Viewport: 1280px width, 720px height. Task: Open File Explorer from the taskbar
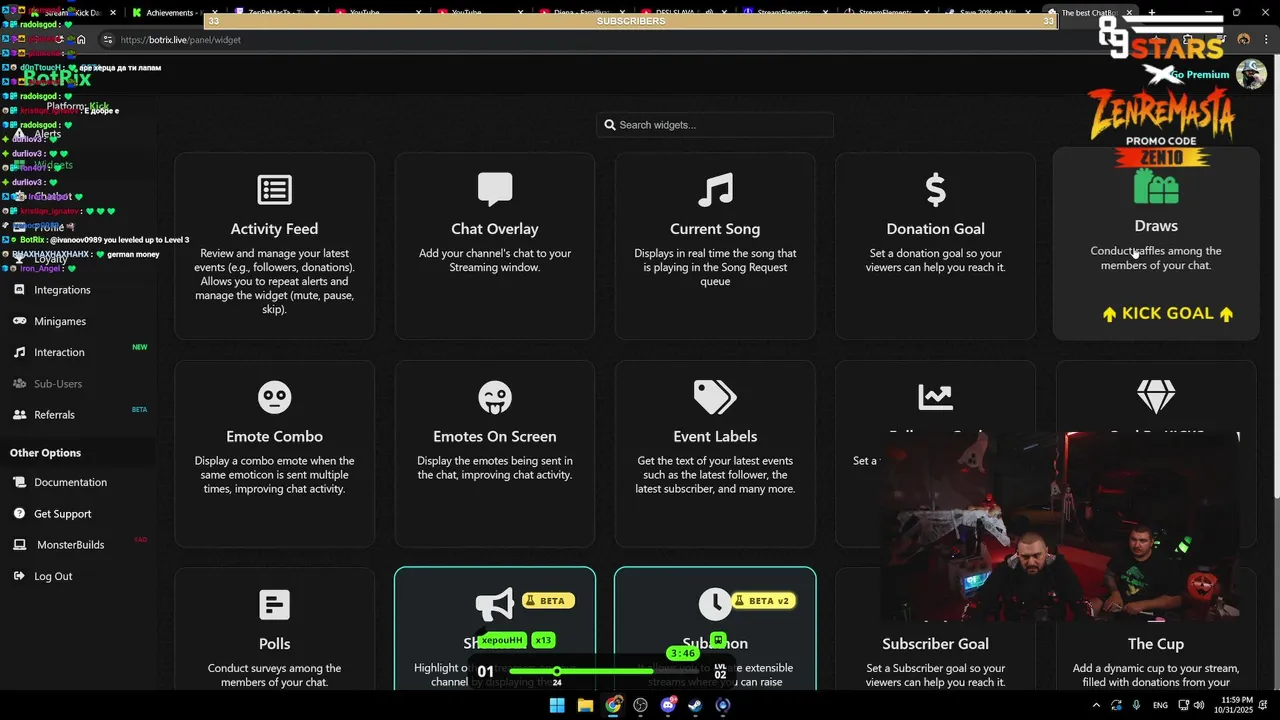coord(585,705)
